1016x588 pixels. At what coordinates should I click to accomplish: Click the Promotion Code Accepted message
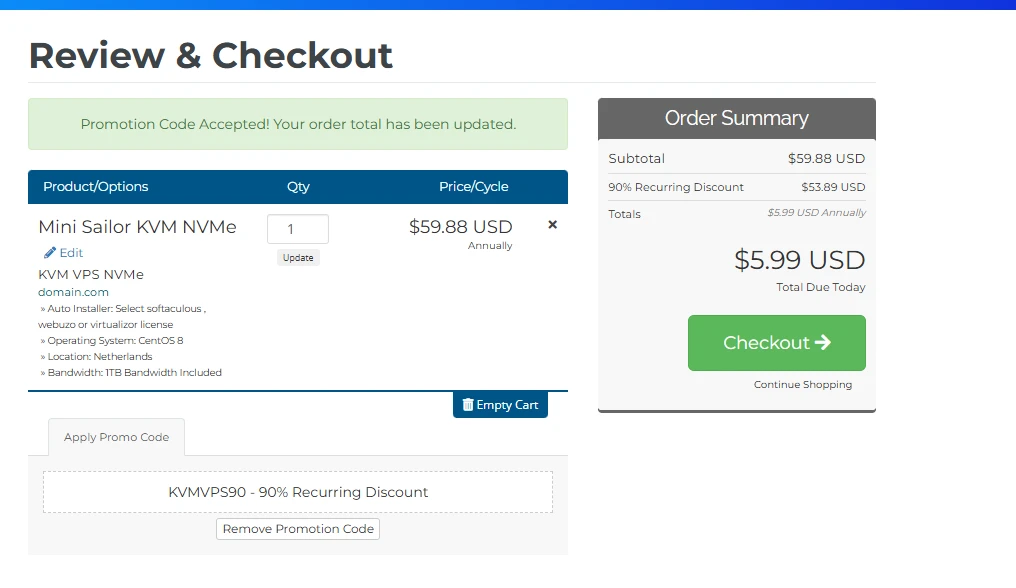[298, 125]
